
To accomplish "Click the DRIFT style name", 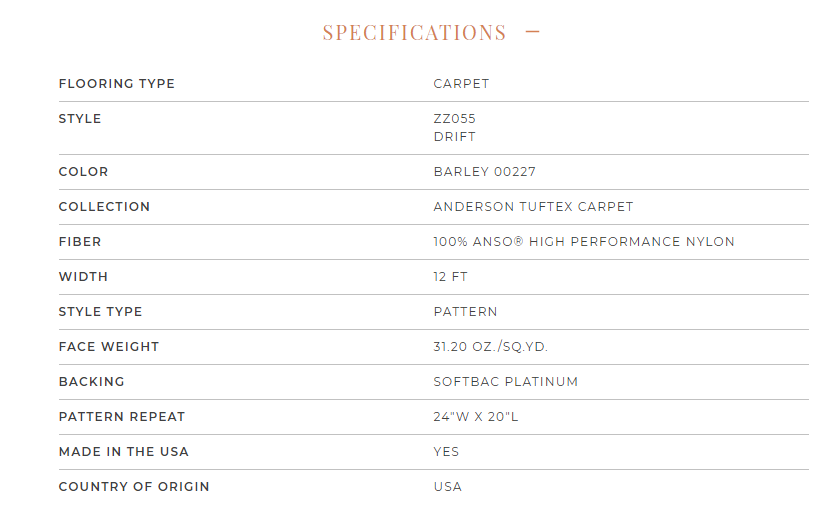I will (454, 137).
